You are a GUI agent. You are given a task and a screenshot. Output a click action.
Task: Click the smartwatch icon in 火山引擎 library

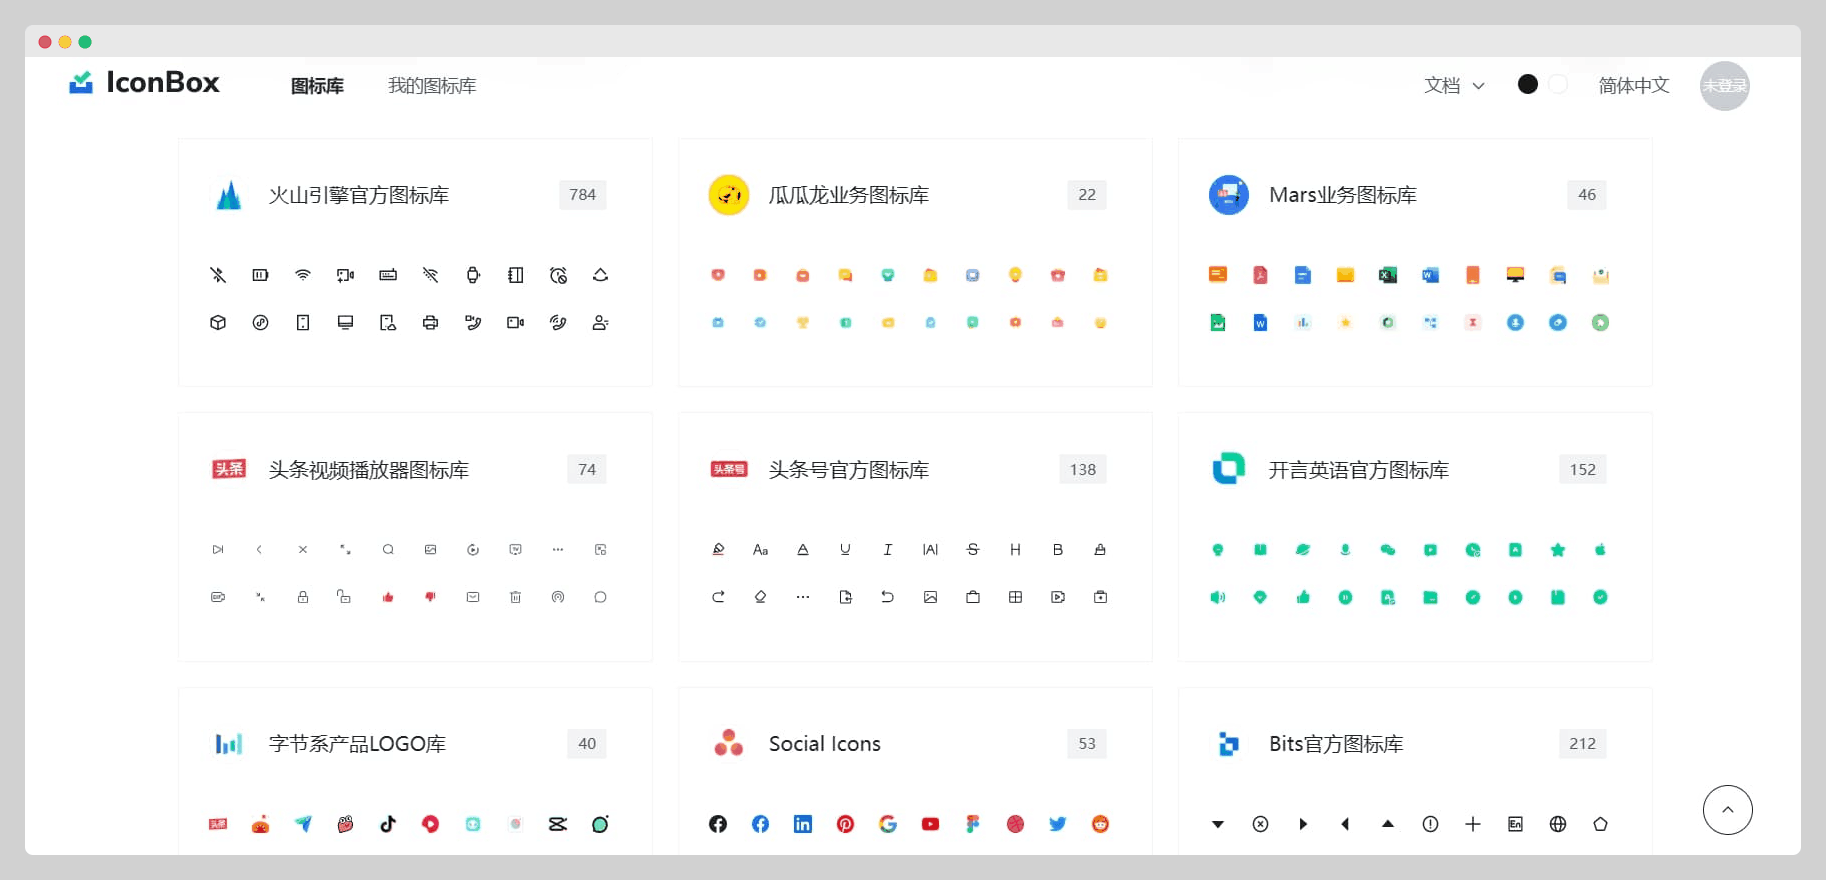point(473,275)
